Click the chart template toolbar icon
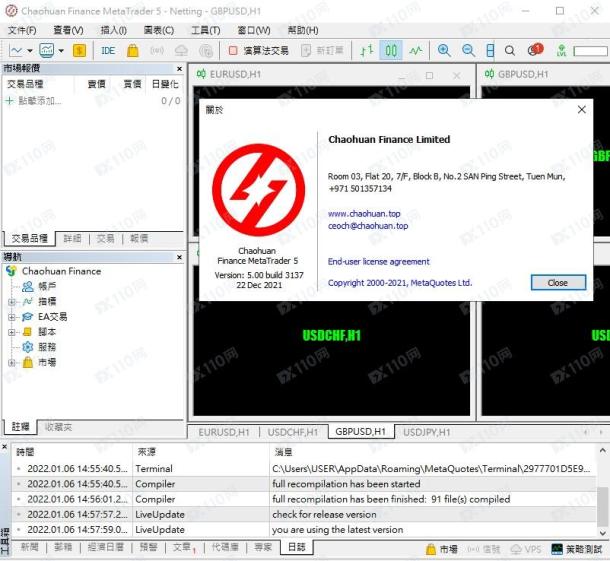This screenshot has height=561, width=610. coord(47,51)
